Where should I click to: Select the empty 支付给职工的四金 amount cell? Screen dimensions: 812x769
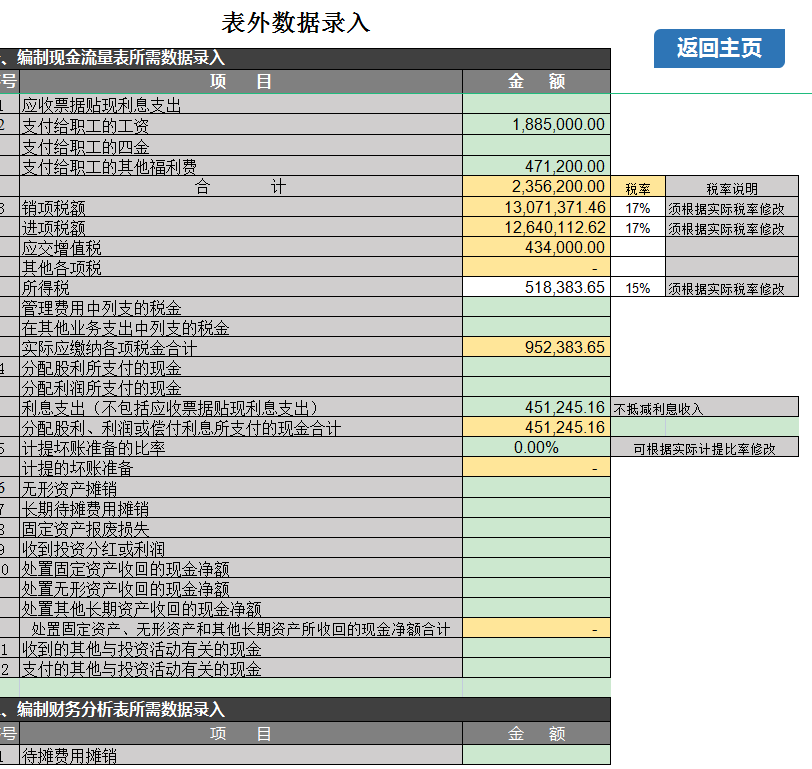coord(536,146)
